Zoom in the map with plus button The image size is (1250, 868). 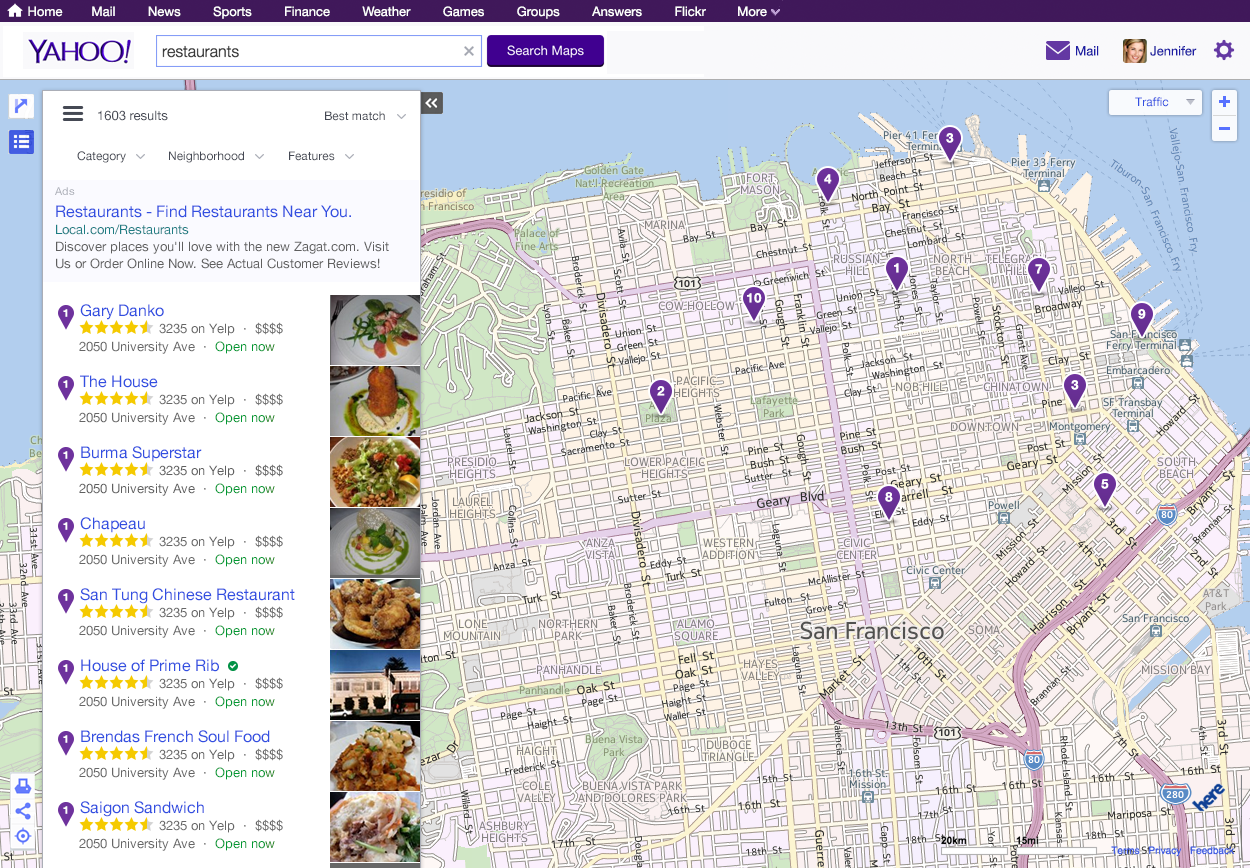click(1224, 102)
